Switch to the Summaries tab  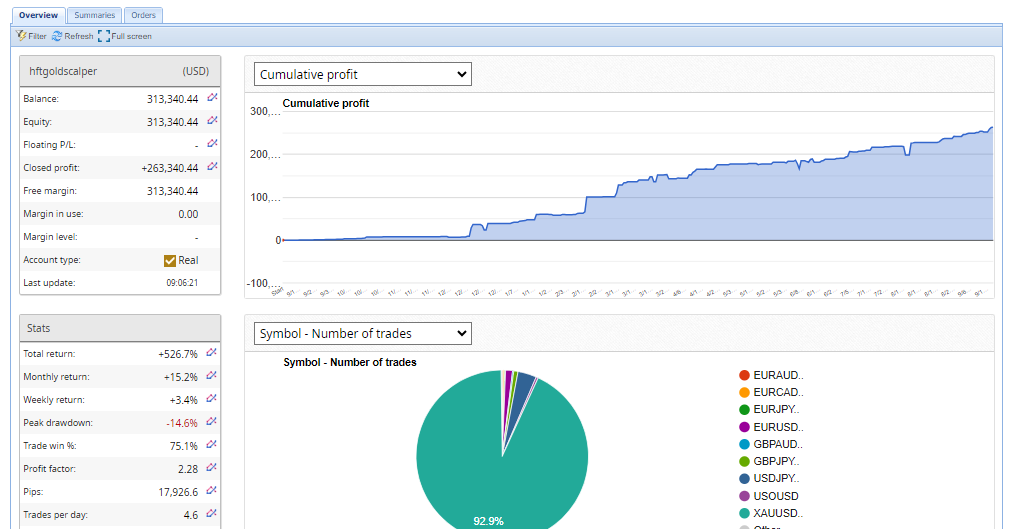click(x=94, y=15)
